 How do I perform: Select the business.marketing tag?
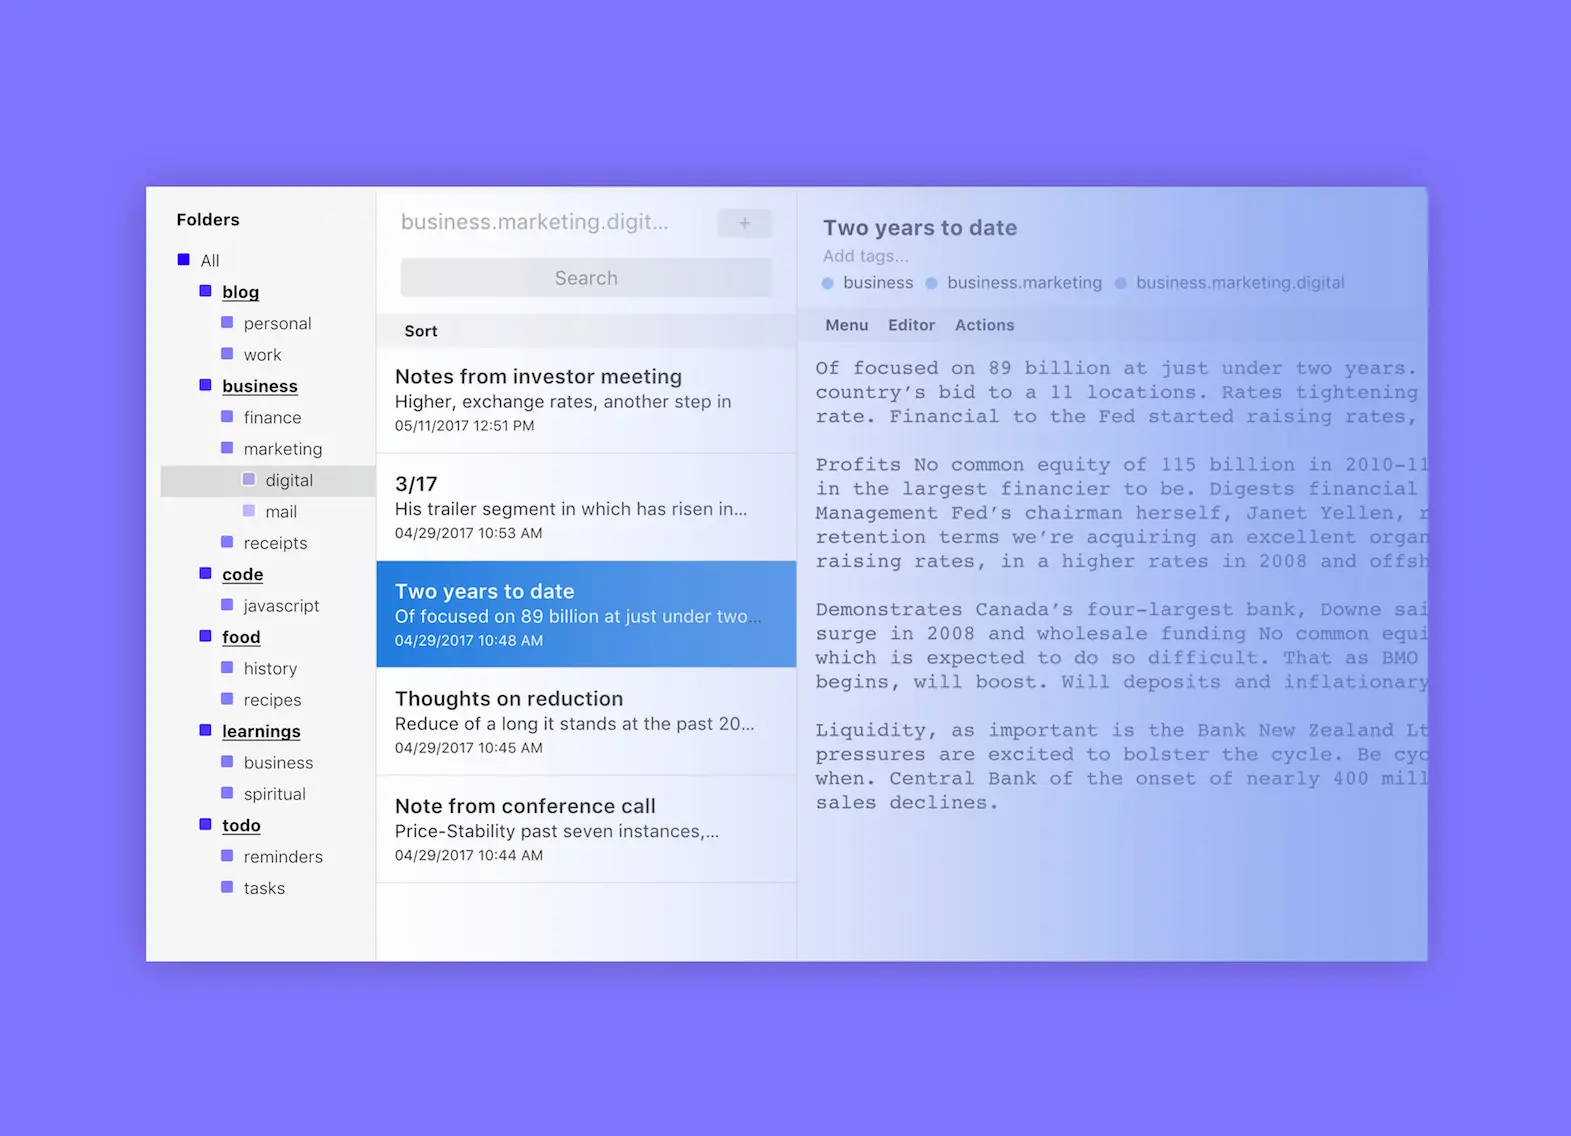[x=1024, y=283]
